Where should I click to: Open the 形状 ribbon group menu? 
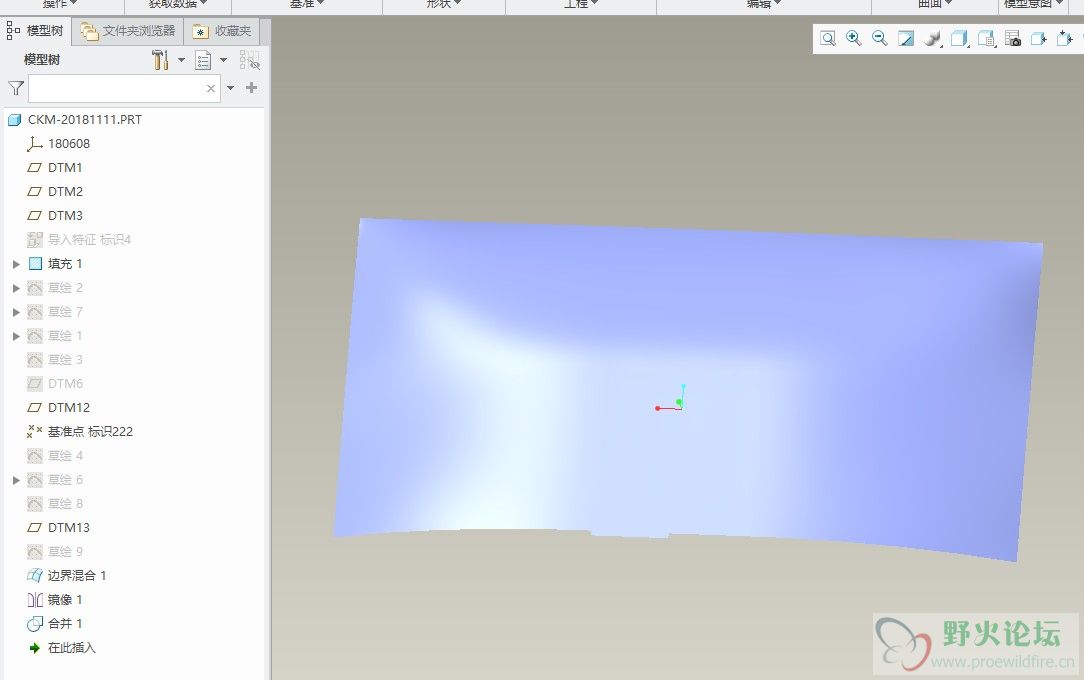tap(444, 4)
